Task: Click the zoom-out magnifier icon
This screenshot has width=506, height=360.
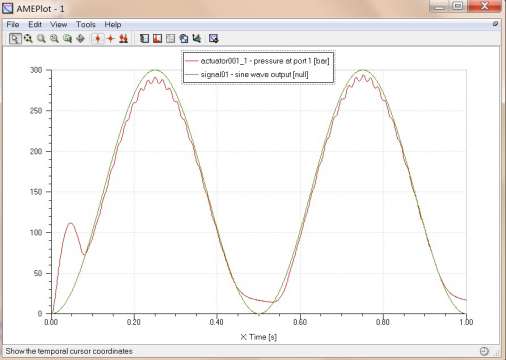Action: (54, 39)
